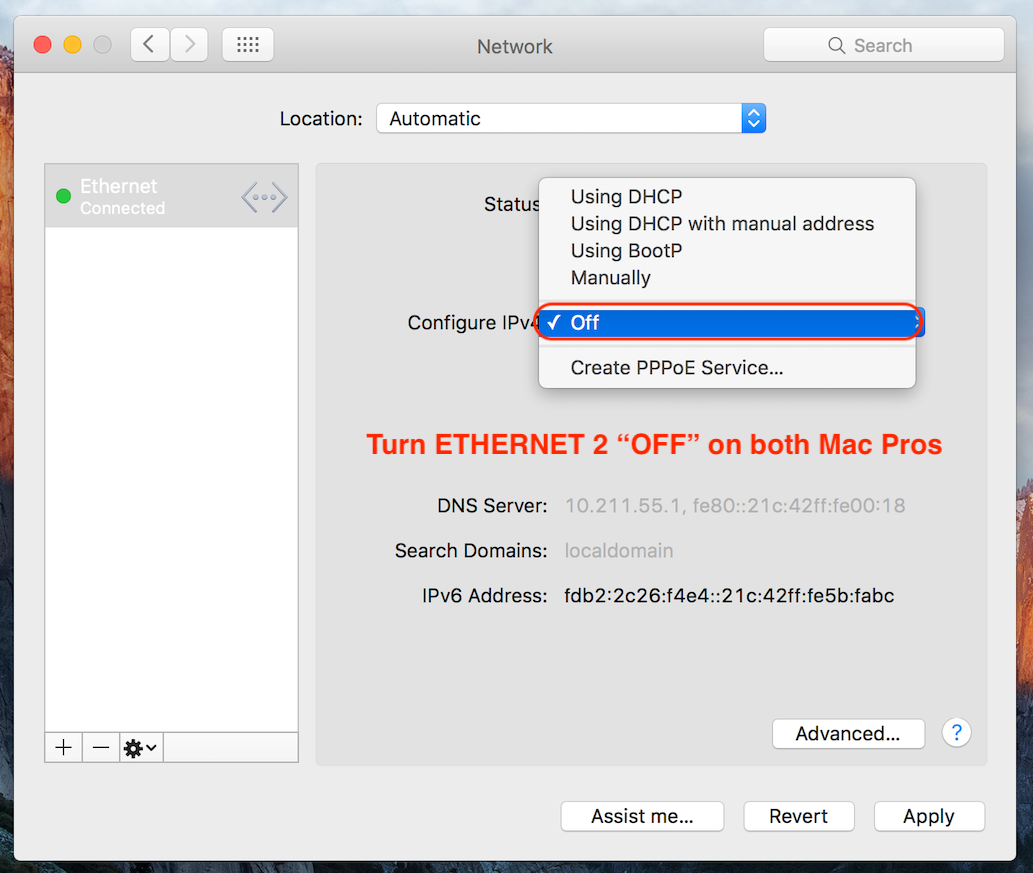Click in the Search field
This screenshot has width=1033, height=873.
click(883, 45)
